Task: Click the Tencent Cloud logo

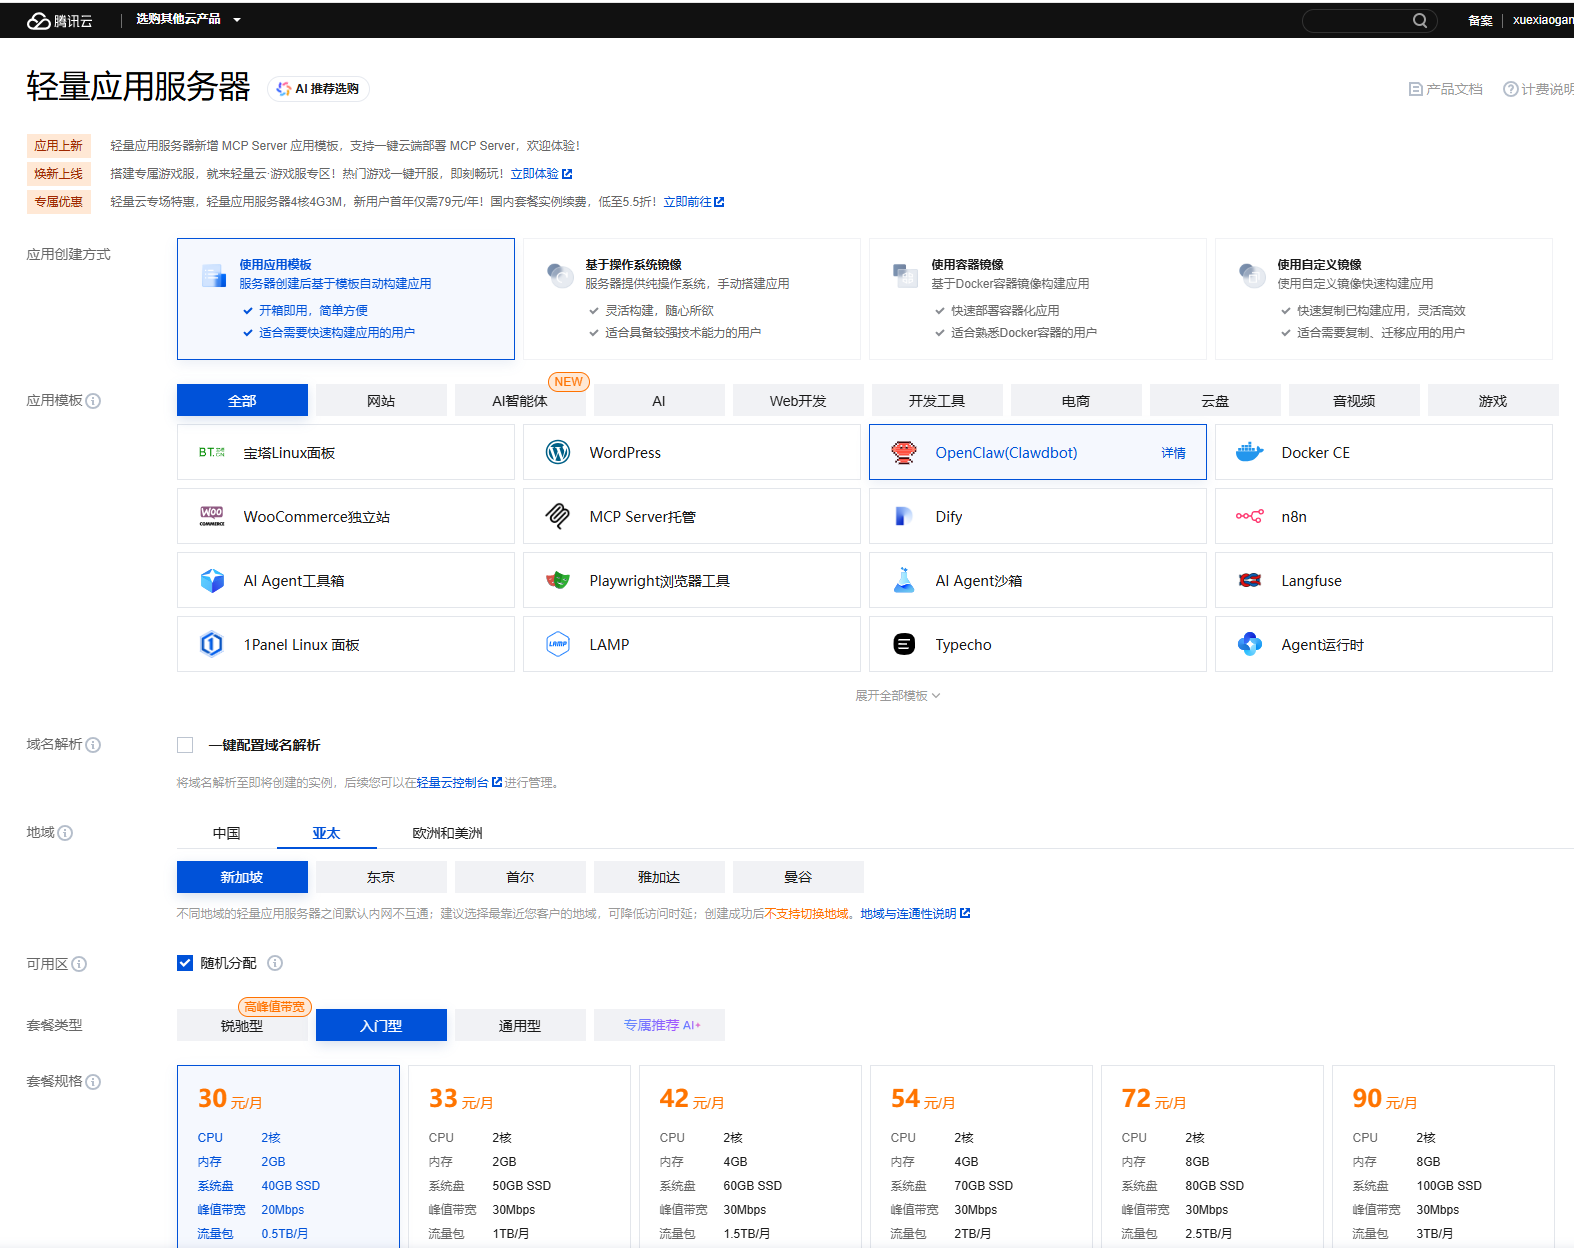Action: click(x=60, y=20)
